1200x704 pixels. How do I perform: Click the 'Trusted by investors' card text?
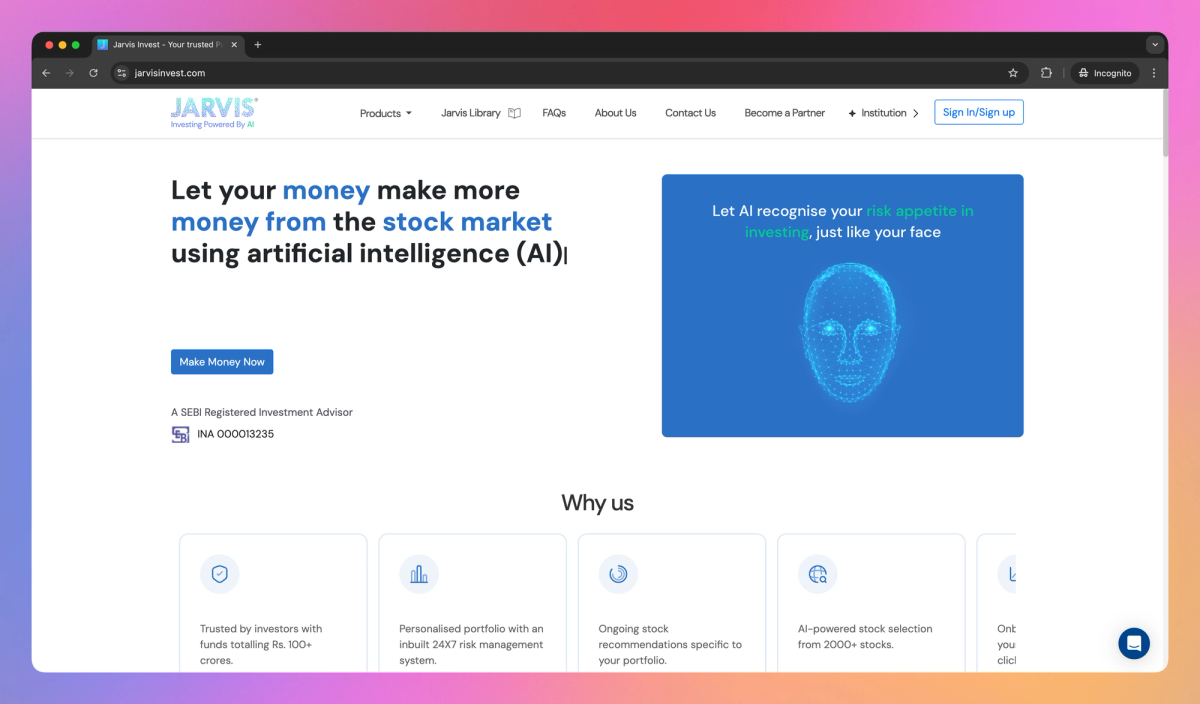pos(262,644)
